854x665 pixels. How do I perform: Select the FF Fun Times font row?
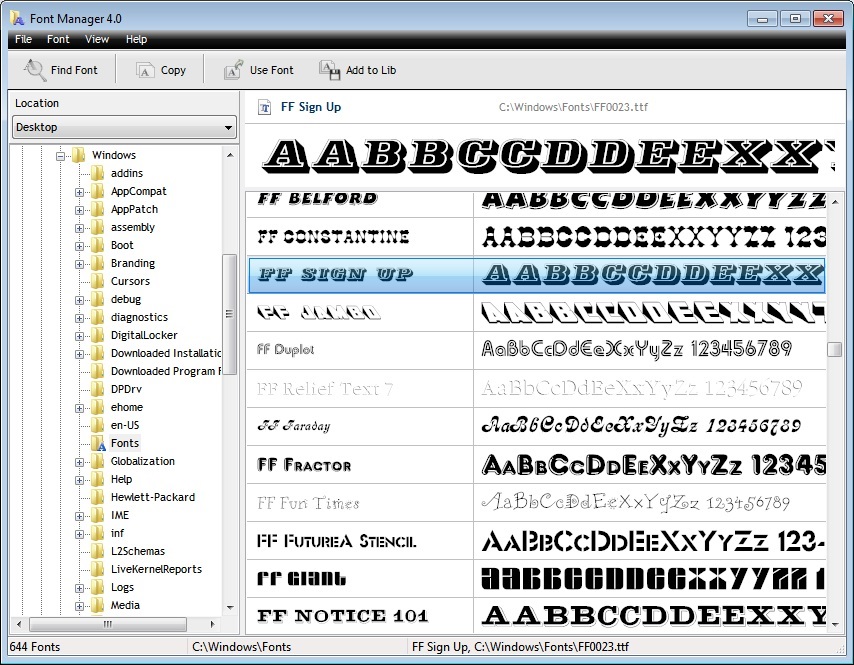coord(536,503)
